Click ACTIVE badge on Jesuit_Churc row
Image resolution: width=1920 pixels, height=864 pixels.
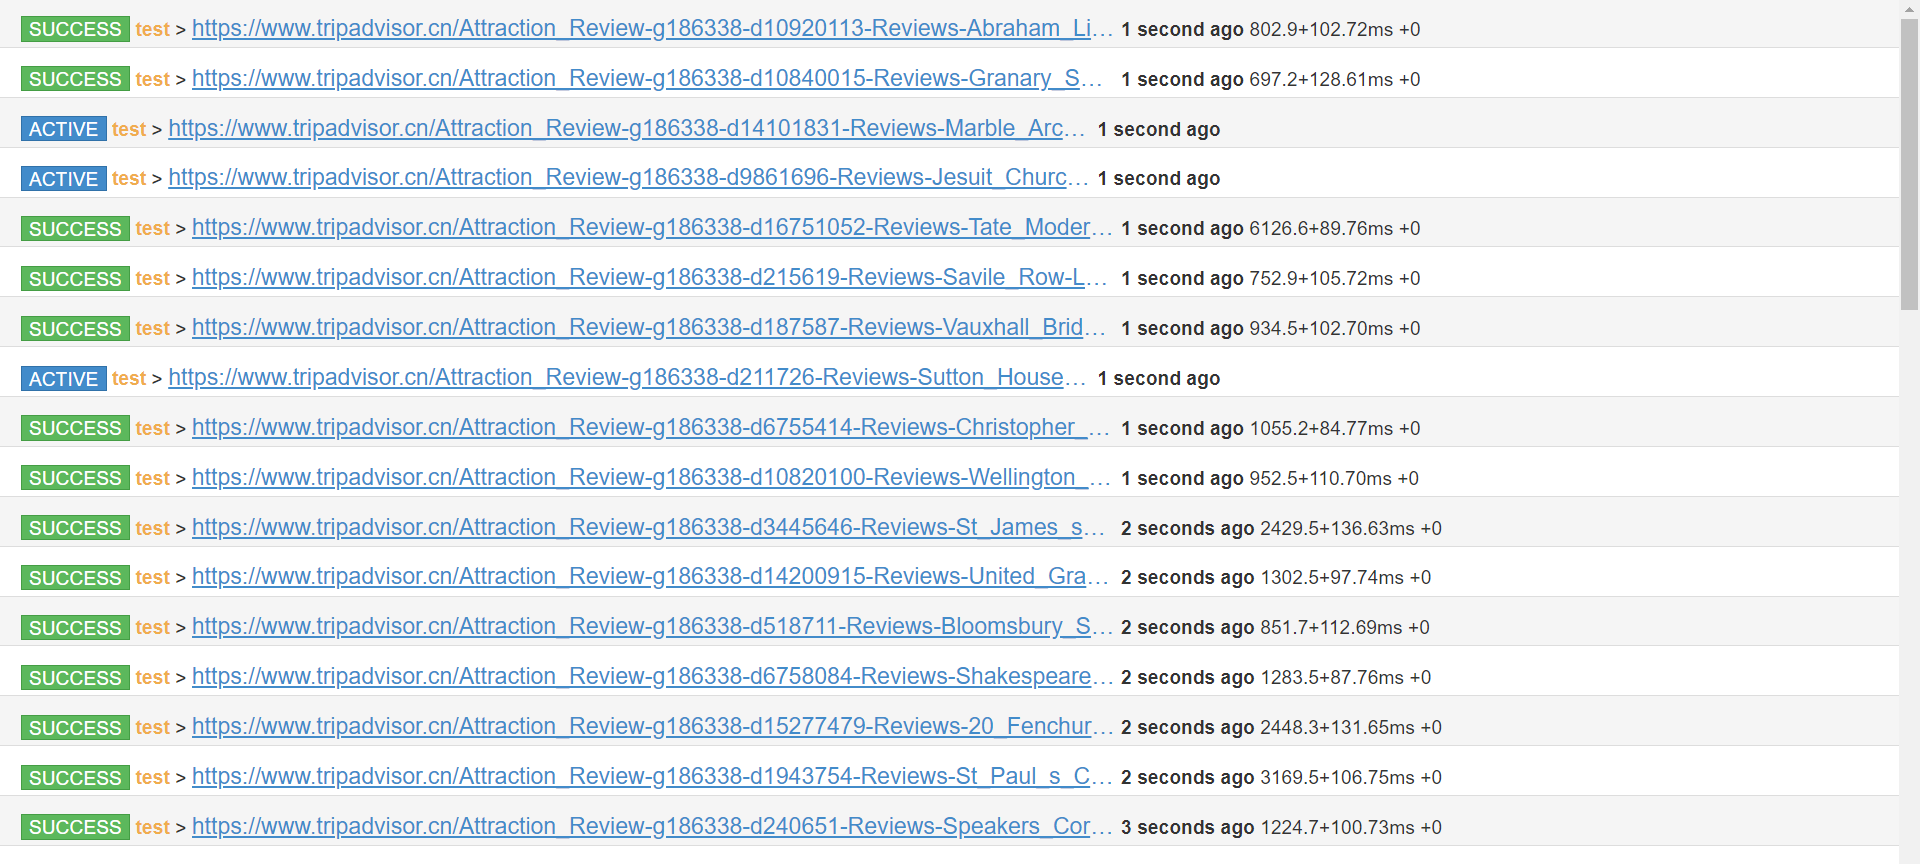[64, 179]
